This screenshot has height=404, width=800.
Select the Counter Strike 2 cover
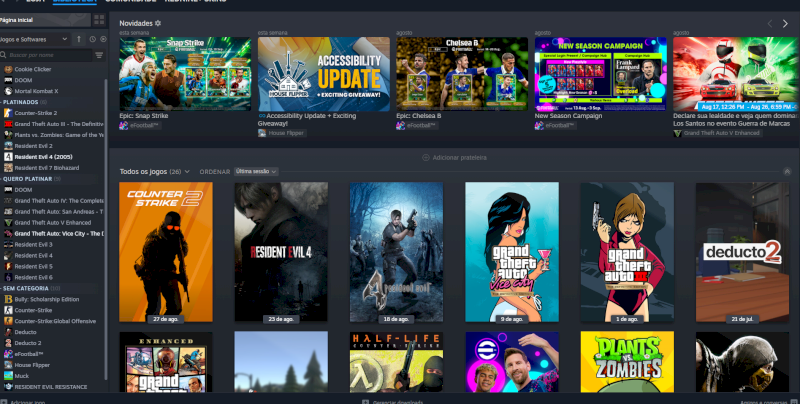click(x=166, y=252)
